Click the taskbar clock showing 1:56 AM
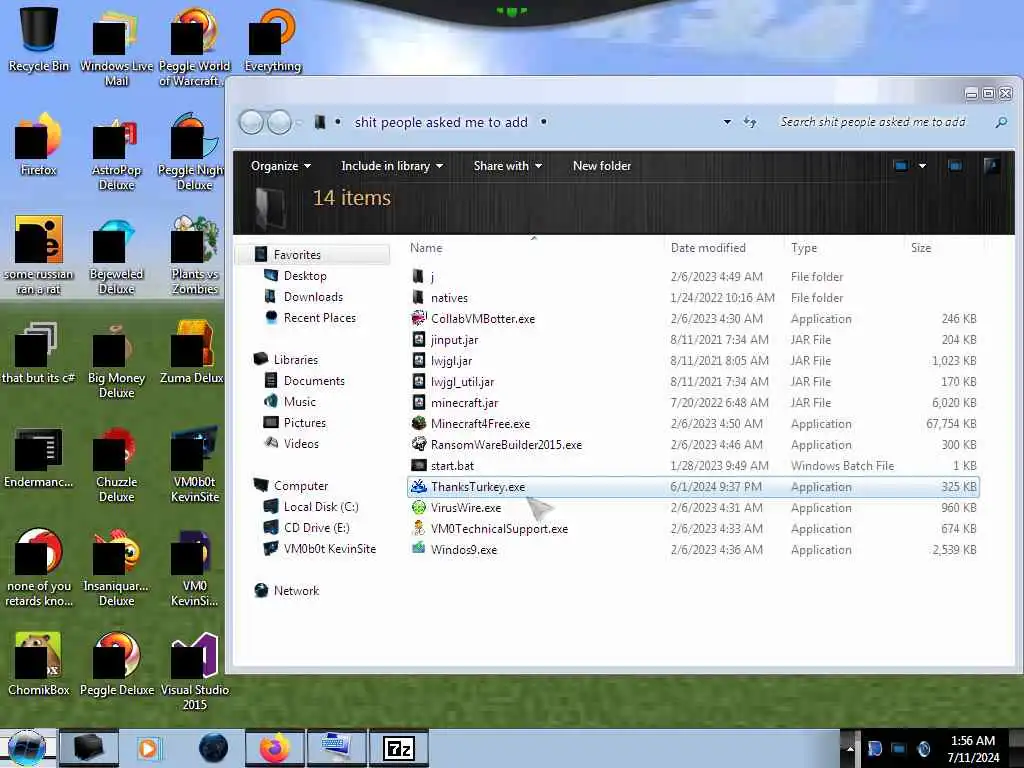 (973, 748)
